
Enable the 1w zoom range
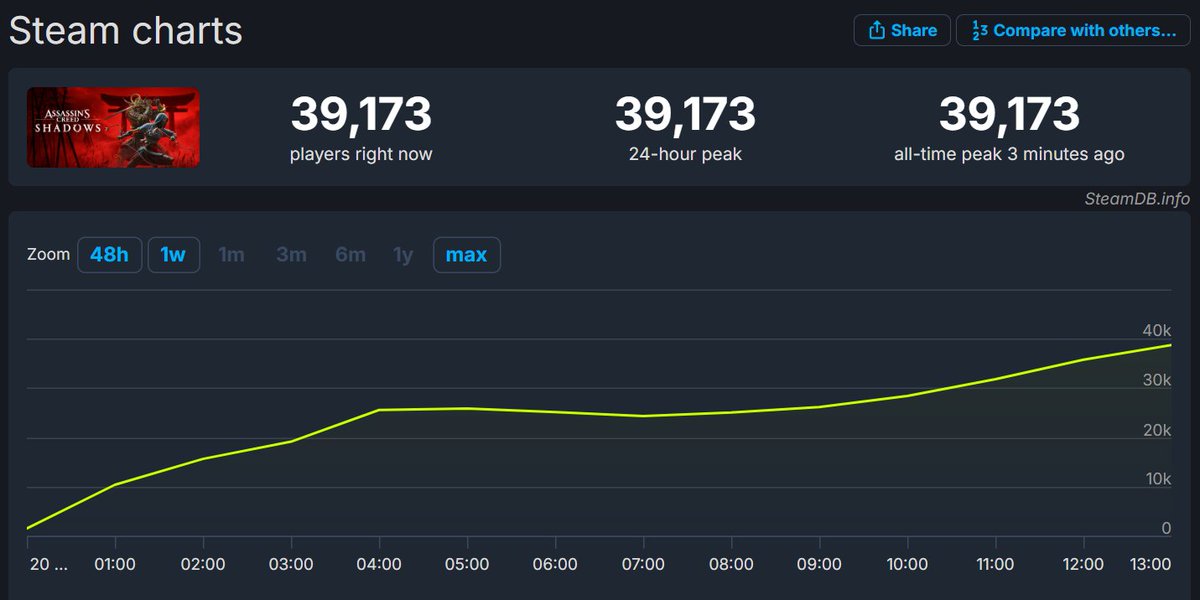(173, 254)
